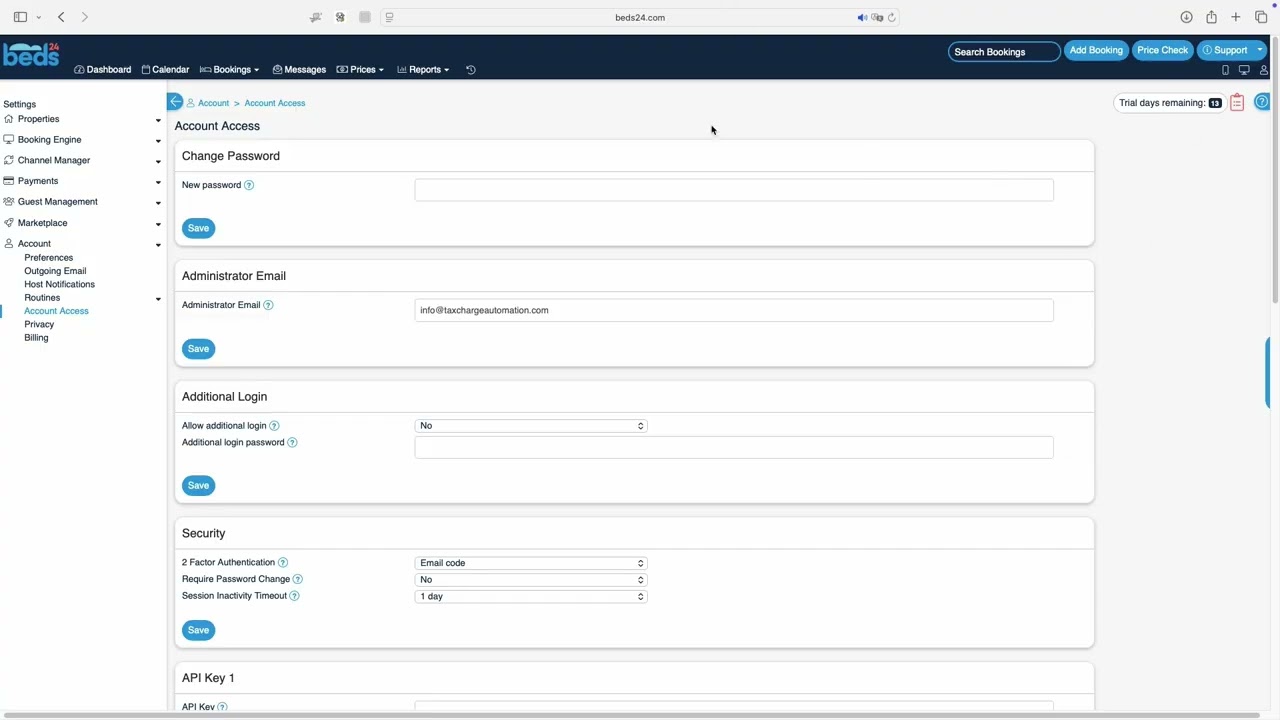Open 2 Factor Authentication dropdown
This screenshot has height=720, width=1280.
[x=531, y=563]
